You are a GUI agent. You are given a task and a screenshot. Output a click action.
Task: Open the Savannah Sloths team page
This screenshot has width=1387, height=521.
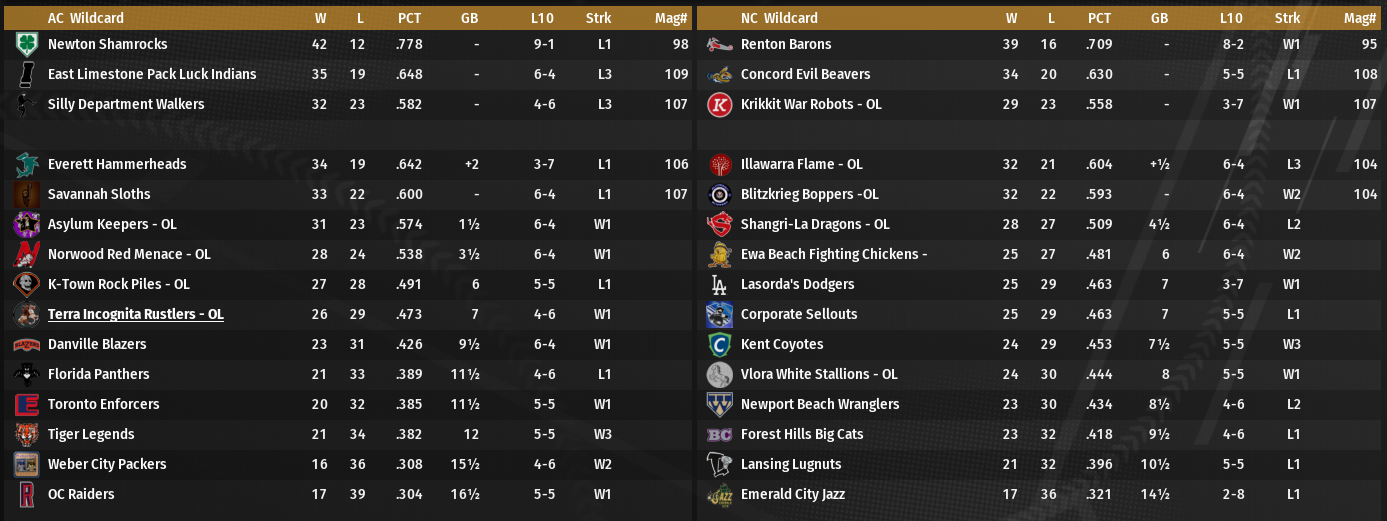[99, 194]
